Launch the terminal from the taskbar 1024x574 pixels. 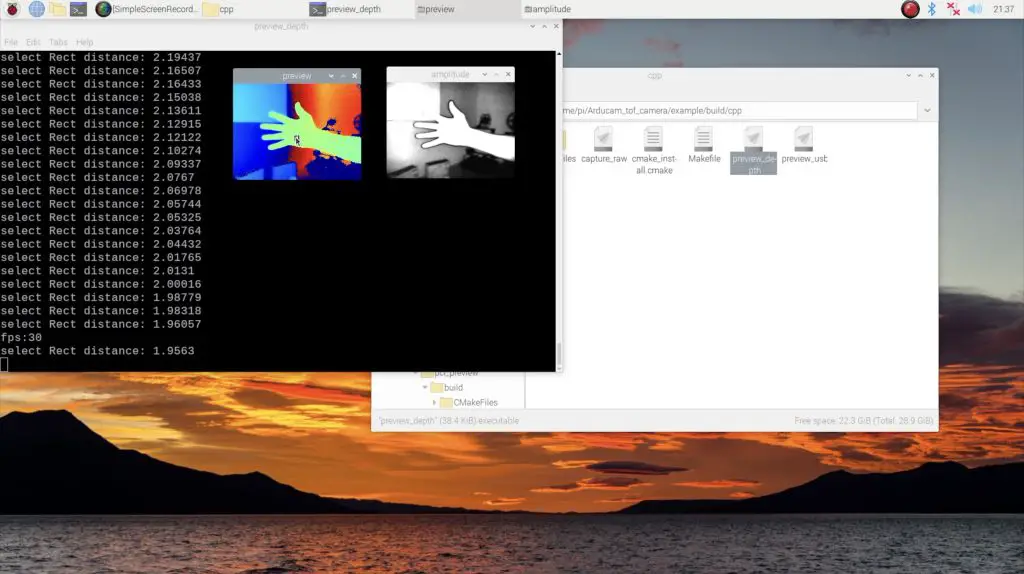click(x=78, y=9)
